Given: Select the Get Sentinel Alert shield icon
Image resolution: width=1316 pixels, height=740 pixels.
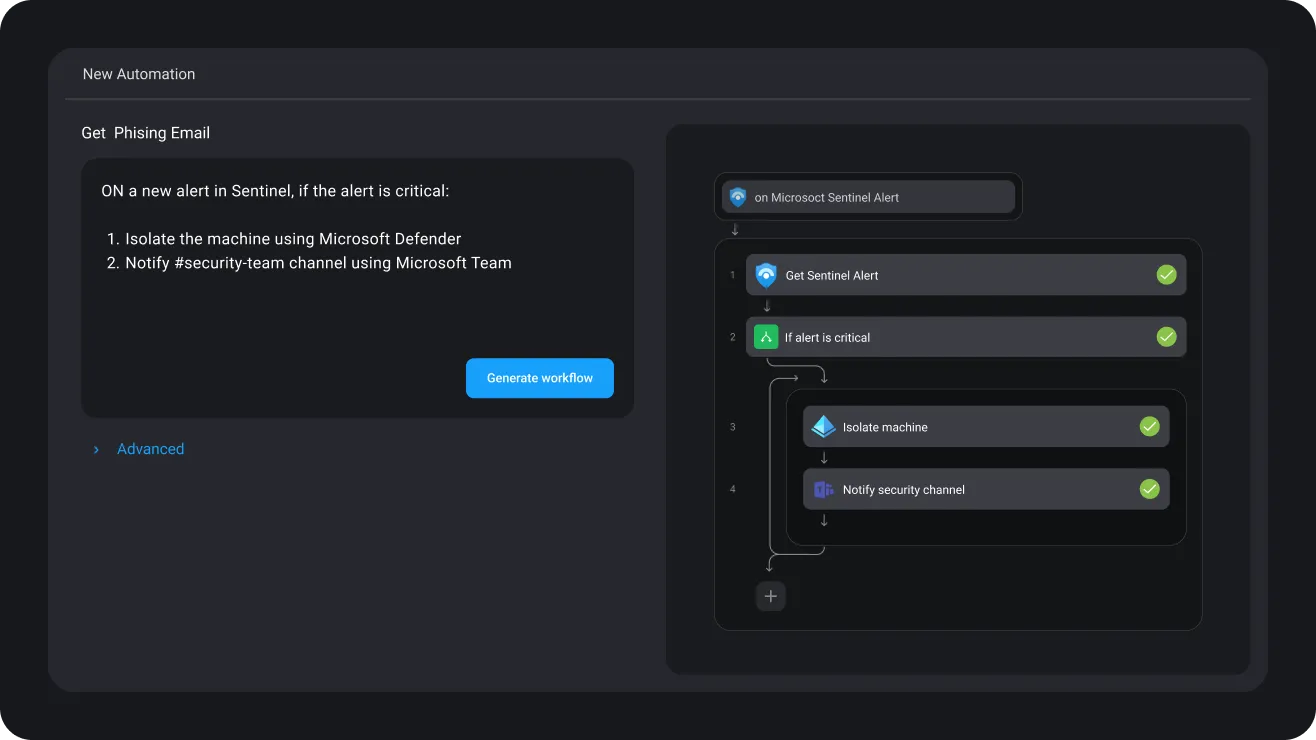Looking at the screenshot, I should (x=766, y=275).
